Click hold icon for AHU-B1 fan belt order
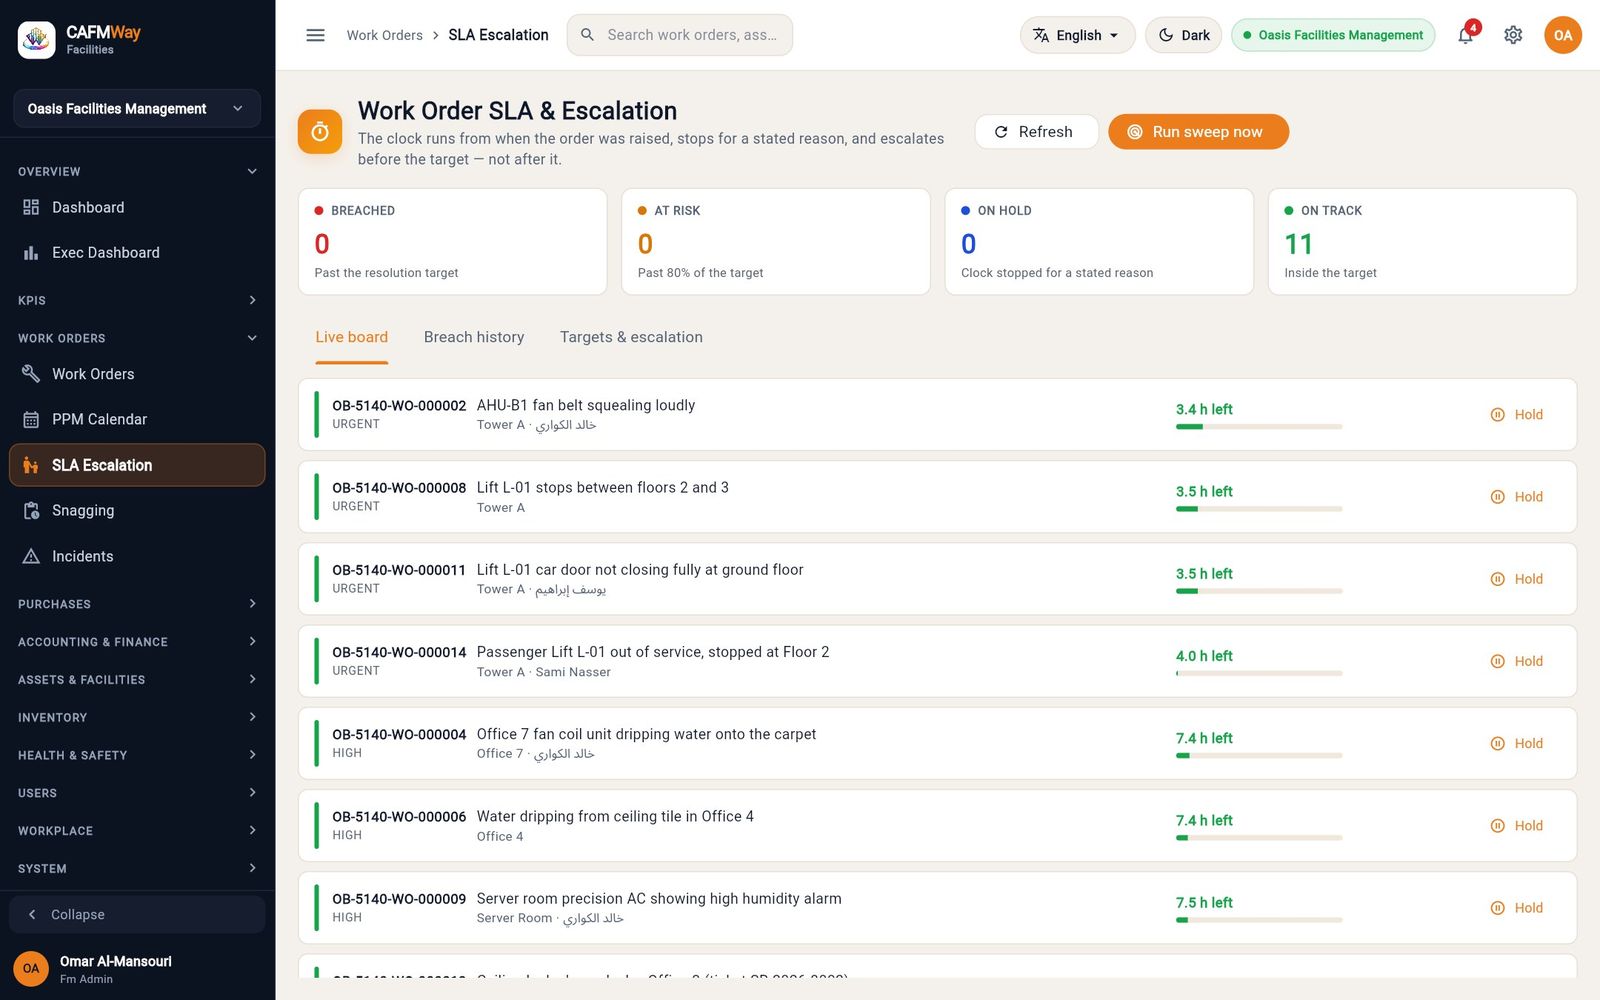The height and width of the screenshot is (1000, 1600). tap(1497, 415)
